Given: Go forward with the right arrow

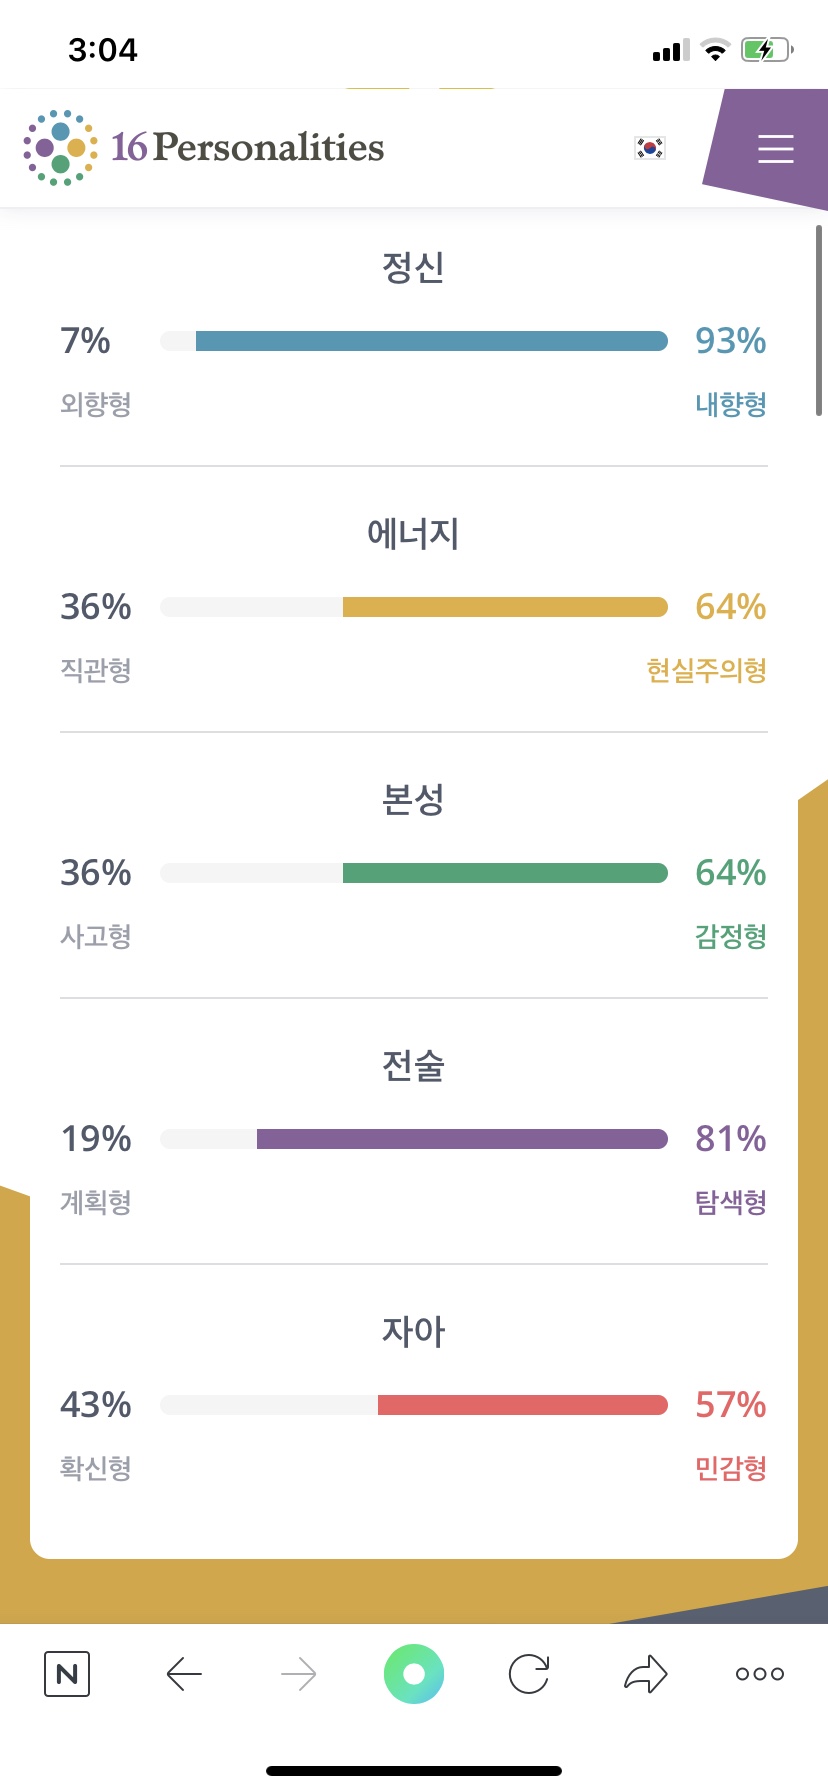Looking at the screenshot, I should coord(299,1674).
